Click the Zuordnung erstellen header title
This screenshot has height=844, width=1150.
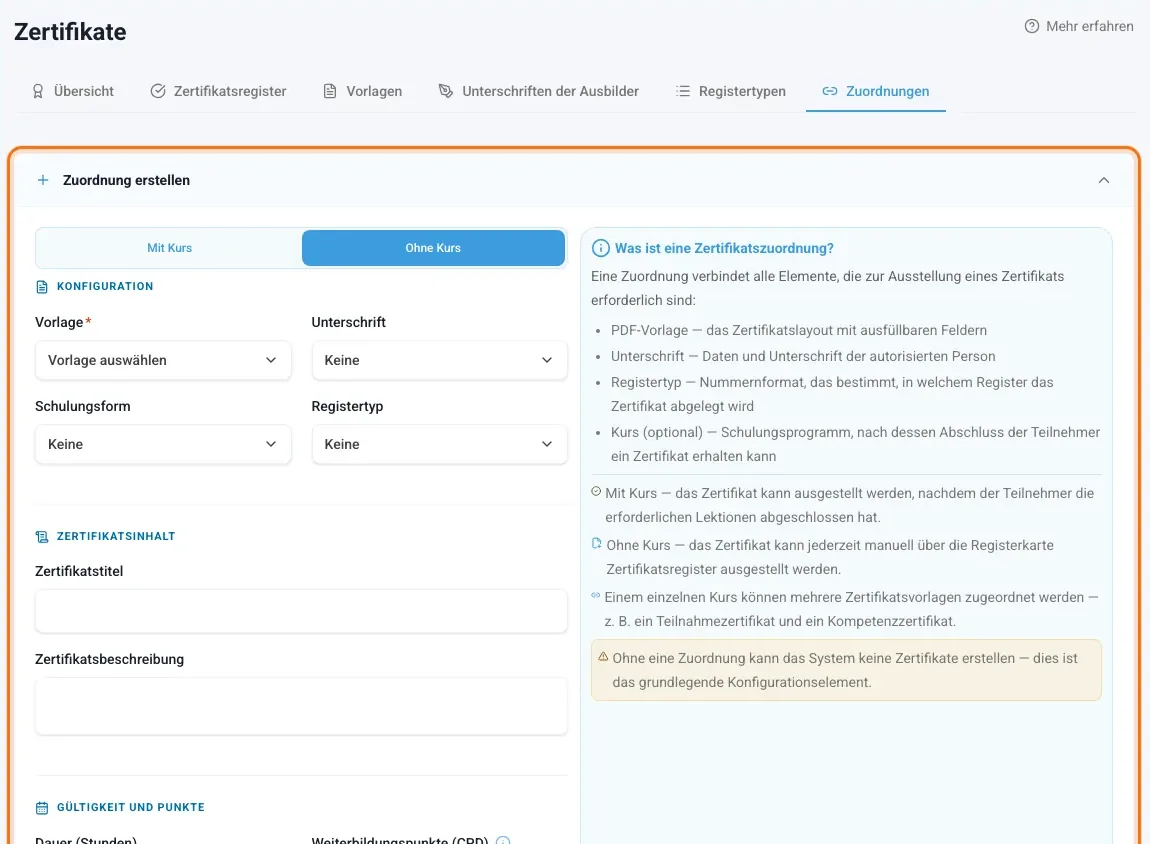126,180
